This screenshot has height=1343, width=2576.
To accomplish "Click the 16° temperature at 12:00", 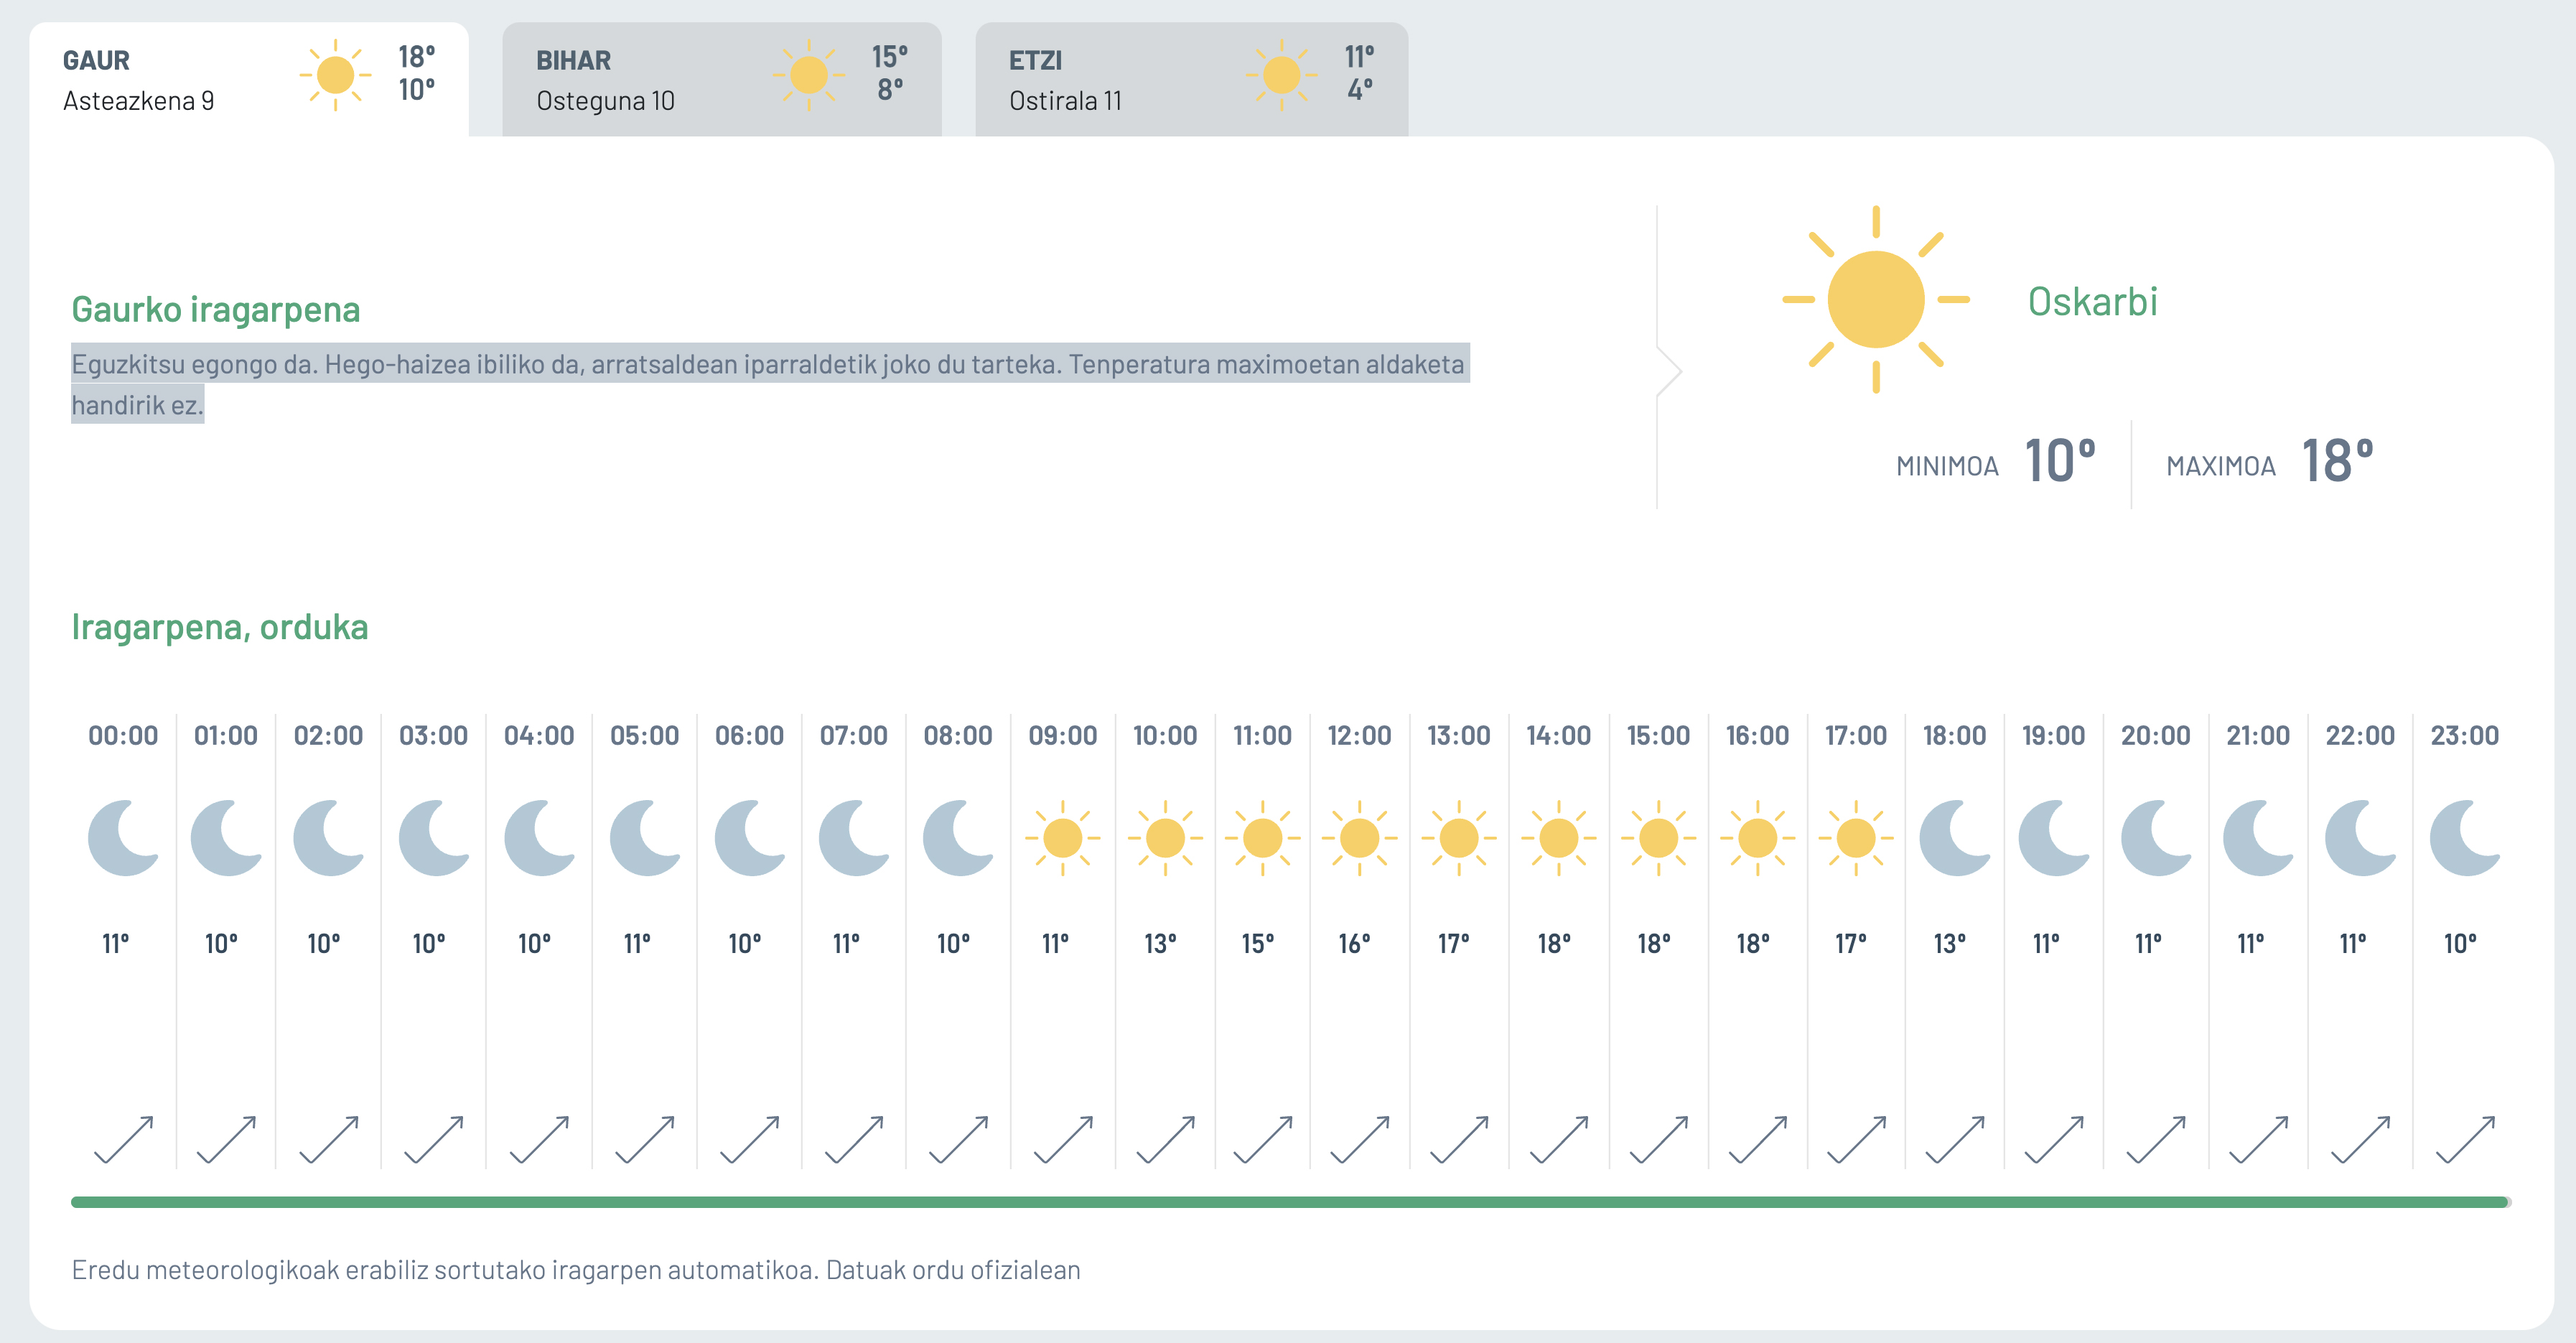I will 1354,944.
